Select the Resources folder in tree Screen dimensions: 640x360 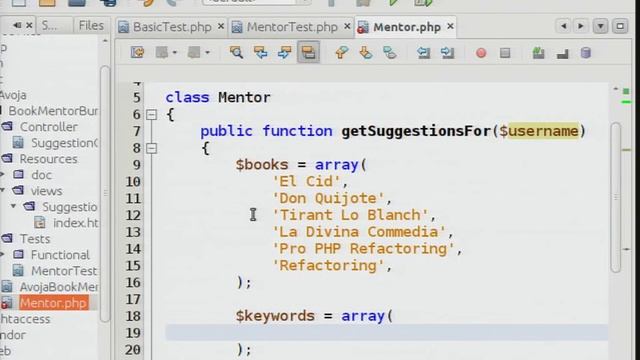pyautogui.click(x=48, y=159)
